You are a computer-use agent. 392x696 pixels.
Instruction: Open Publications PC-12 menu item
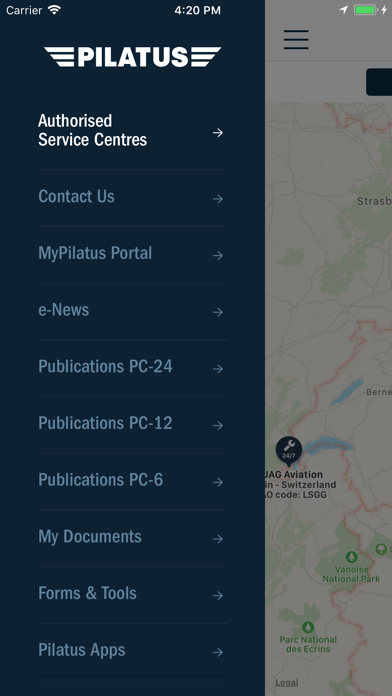pos(132,424)
